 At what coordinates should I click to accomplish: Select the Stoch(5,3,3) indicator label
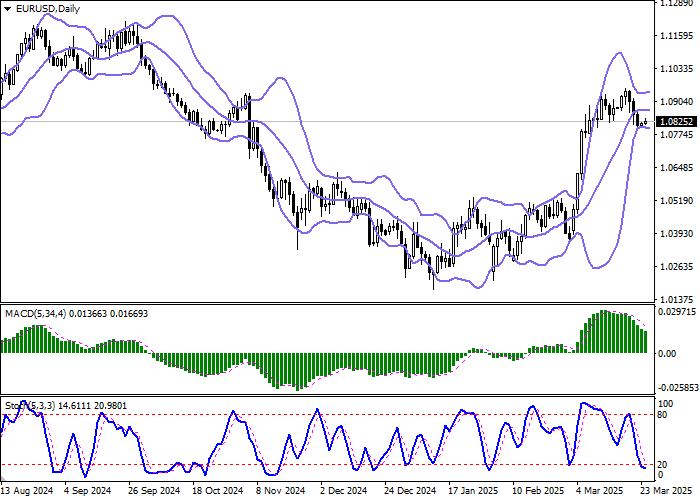[x=28, y=405]
